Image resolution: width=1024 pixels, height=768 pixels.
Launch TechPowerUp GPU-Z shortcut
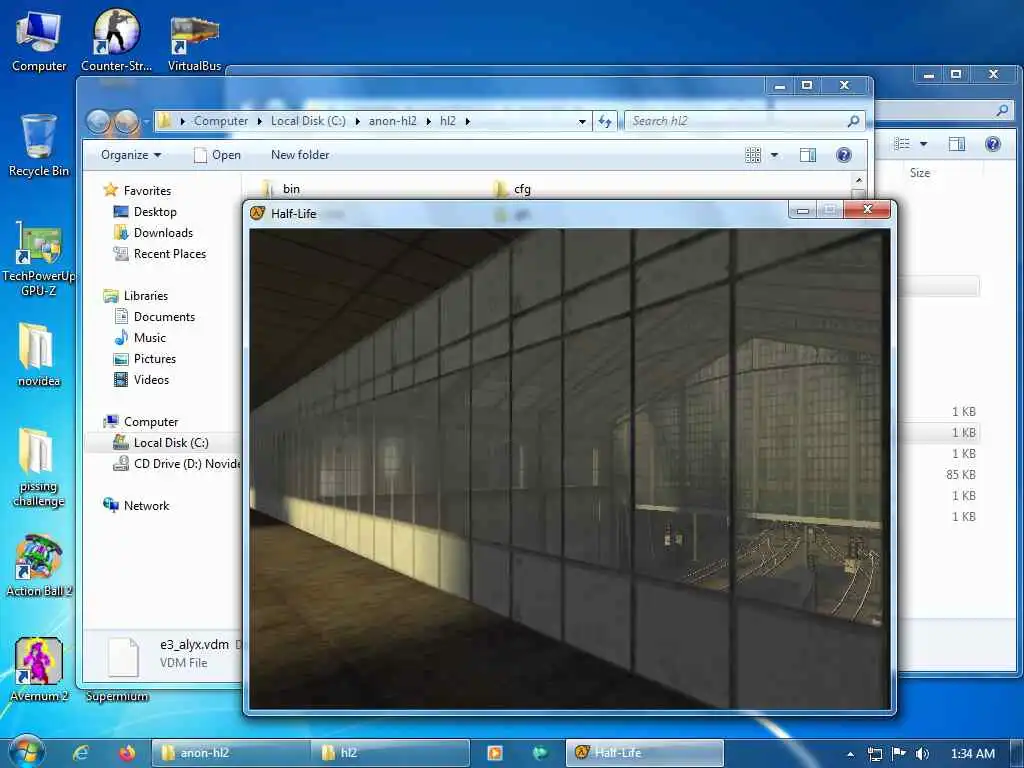point(39,259)
